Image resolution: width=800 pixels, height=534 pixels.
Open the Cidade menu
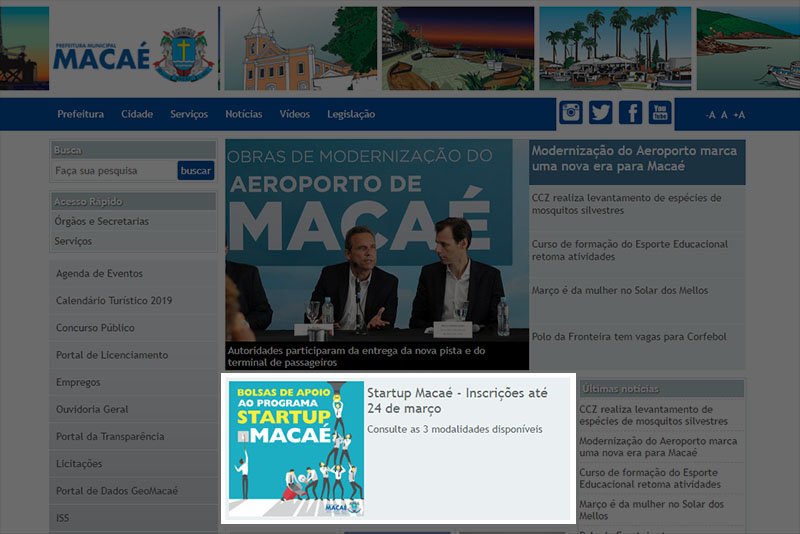[x=137, y=114]
